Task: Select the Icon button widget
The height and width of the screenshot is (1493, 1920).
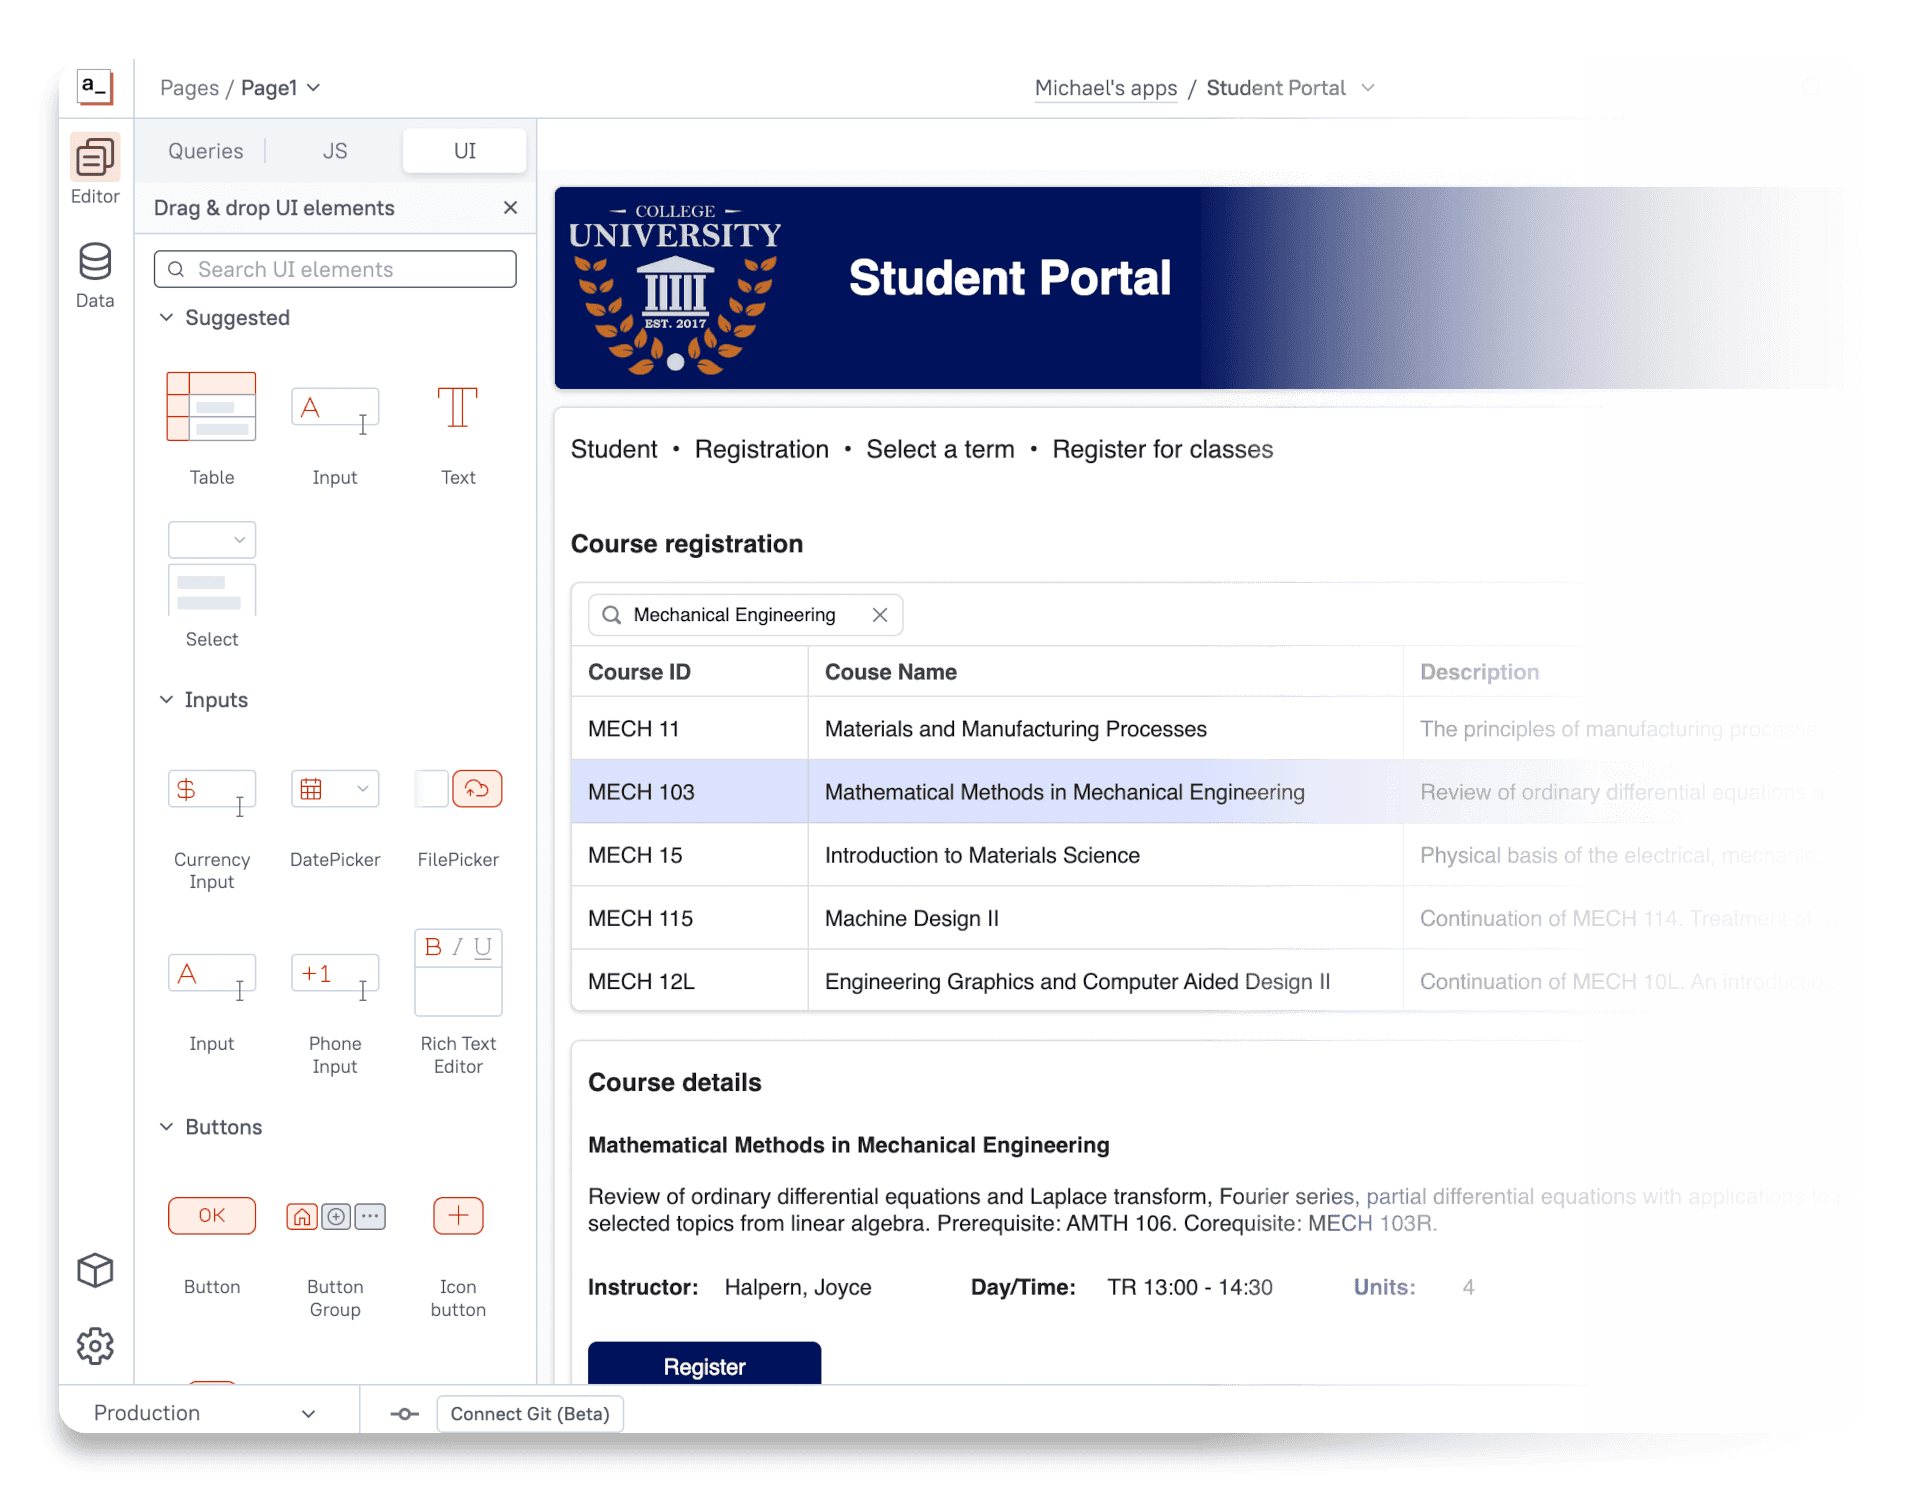Action: pos(458,1216)
